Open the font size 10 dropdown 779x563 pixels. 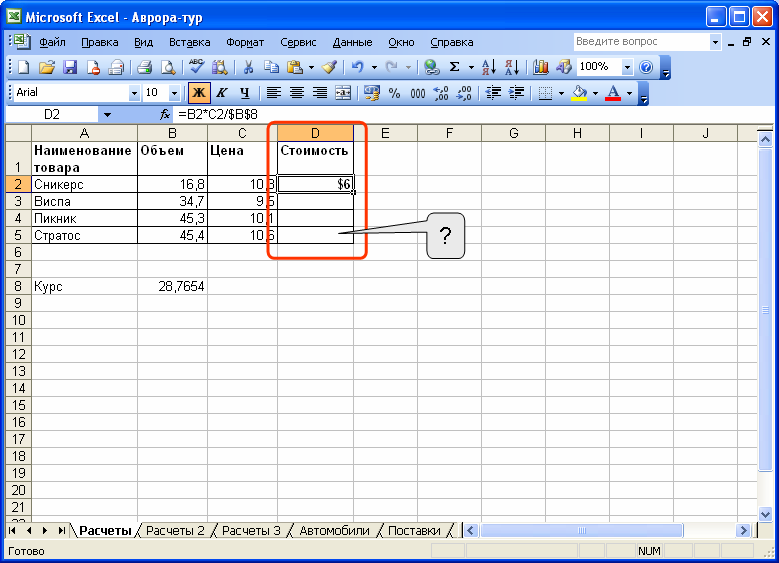coord(174,93)
